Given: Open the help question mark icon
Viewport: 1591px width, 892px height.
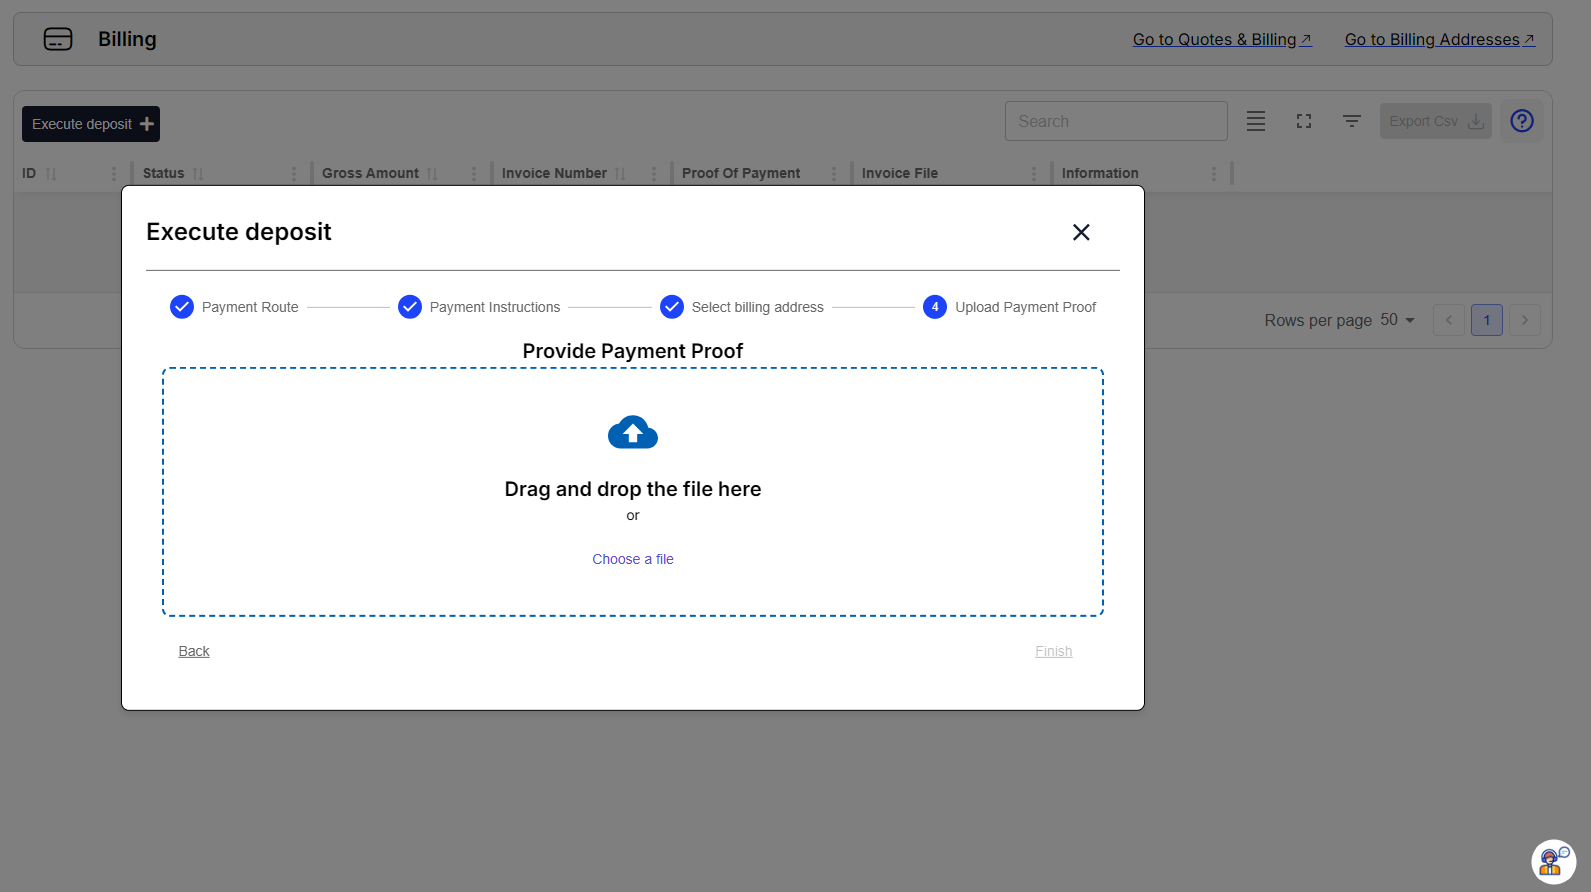Looking at the screenshot, I should (x=1521, y=121).
